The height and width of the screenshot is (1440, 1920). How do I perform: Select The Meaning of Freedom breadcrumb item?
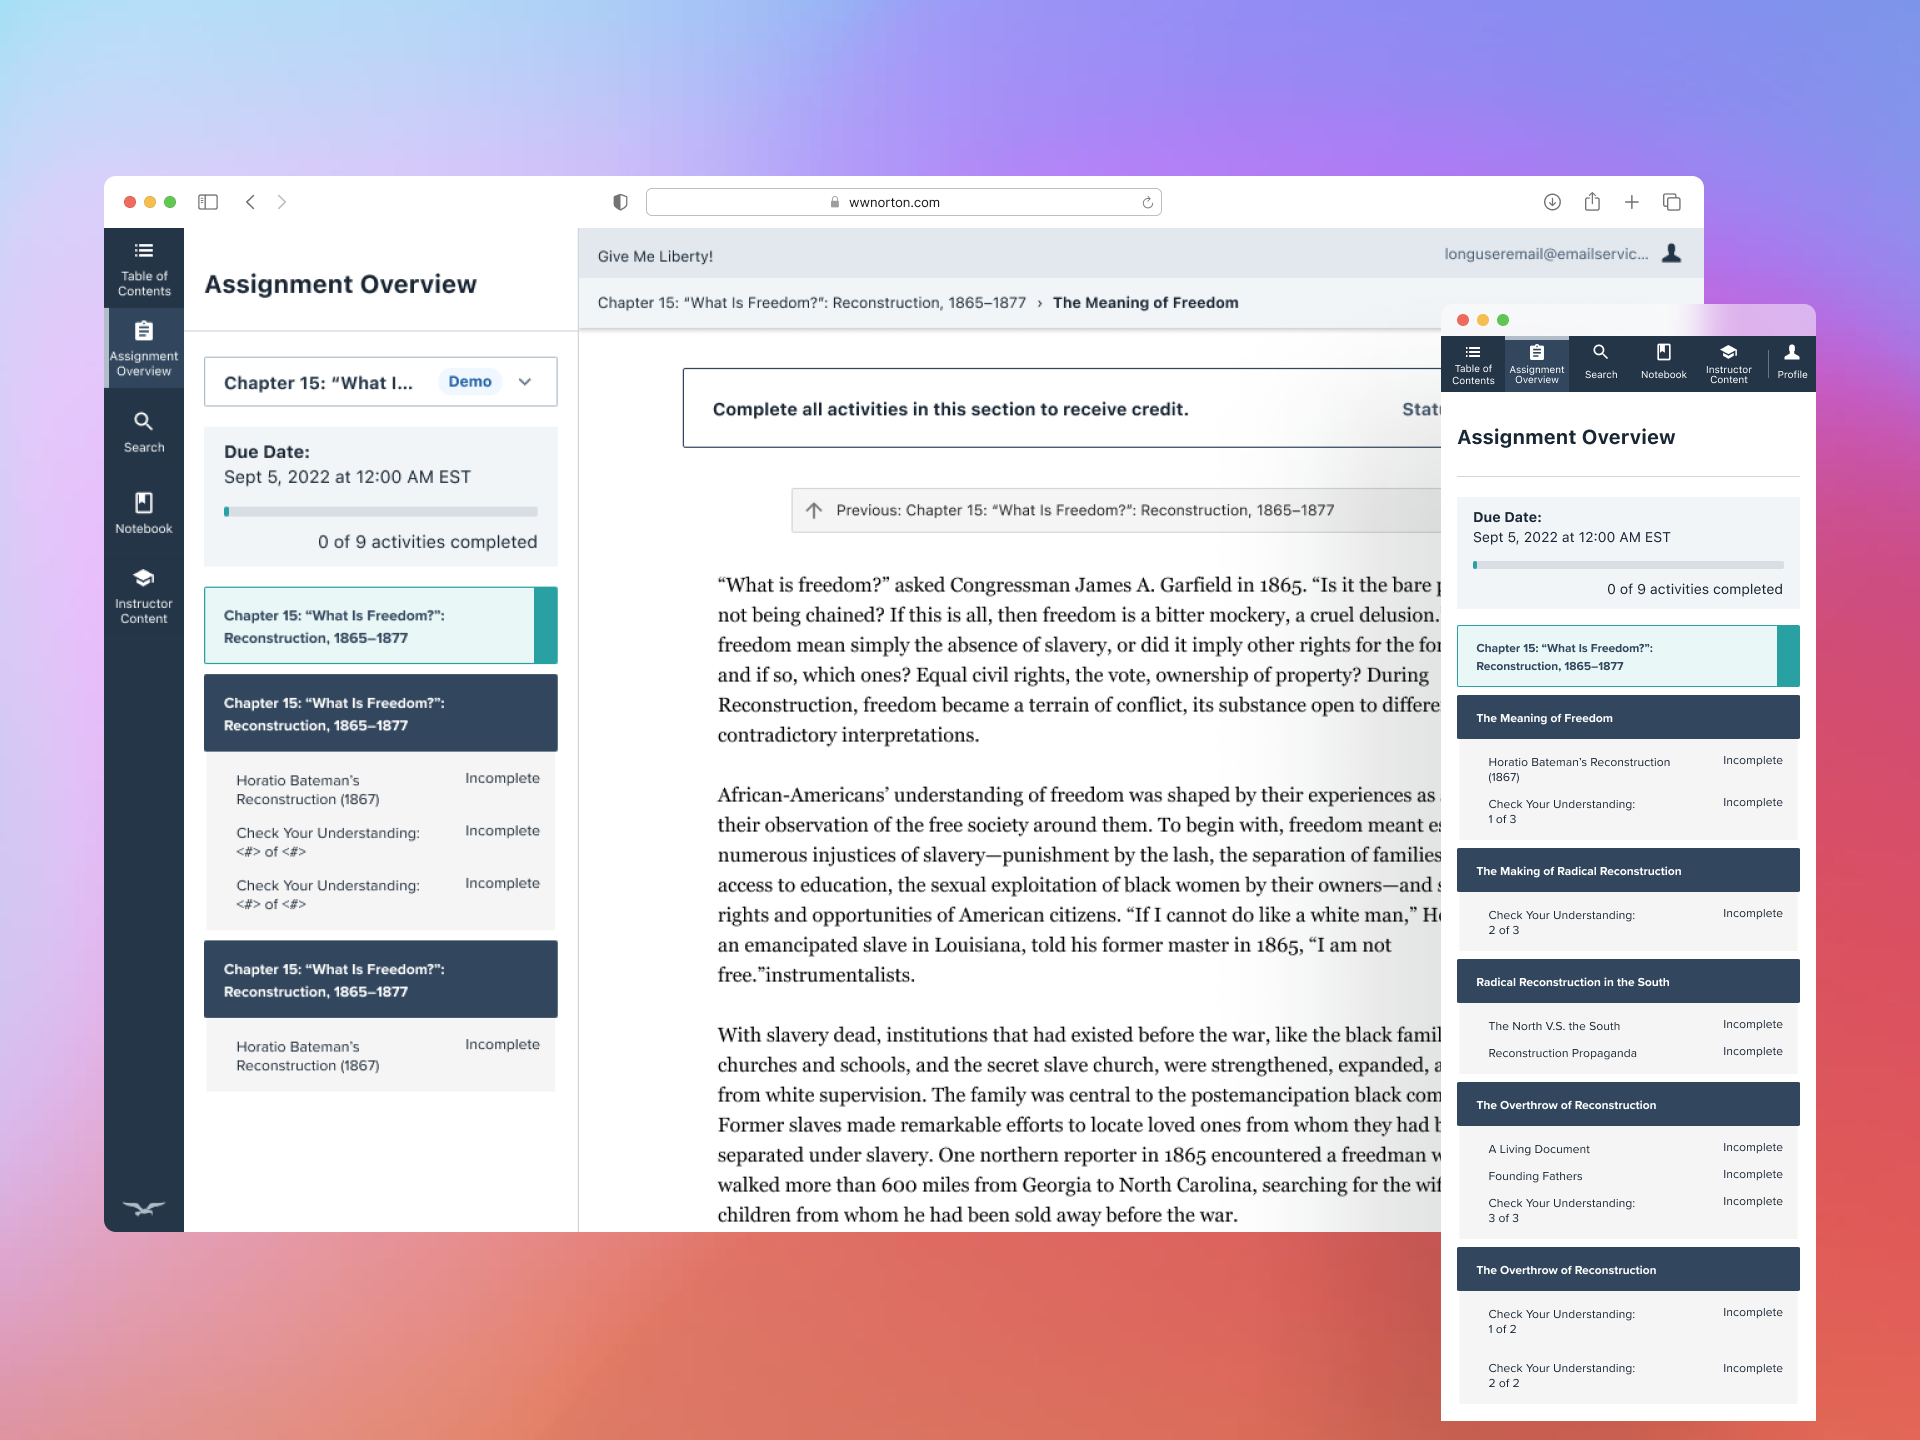point(1146,302)
